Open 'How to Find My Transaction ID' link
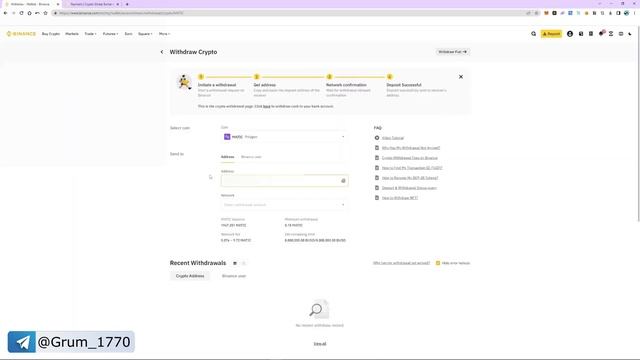This screenshot has height=360, width=640. [412, 168]
